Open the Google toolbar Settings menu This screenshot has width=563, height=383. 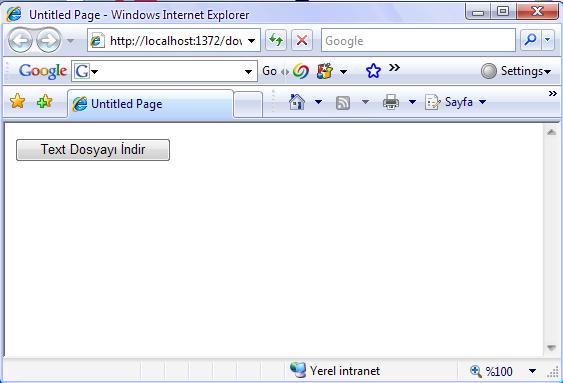[x=516, y=71]
